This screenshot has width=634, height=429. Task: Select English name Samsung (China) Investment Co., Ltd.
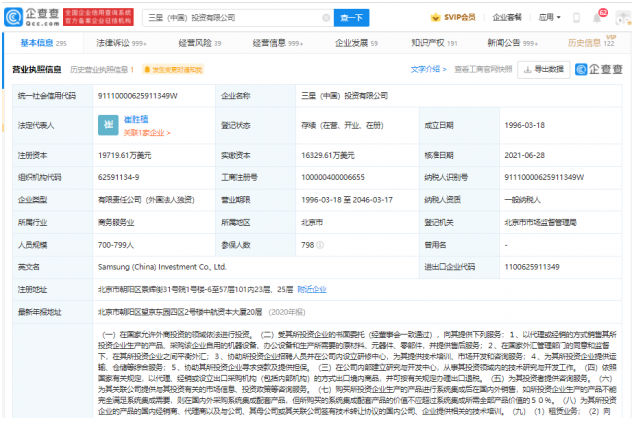(162, 267)
